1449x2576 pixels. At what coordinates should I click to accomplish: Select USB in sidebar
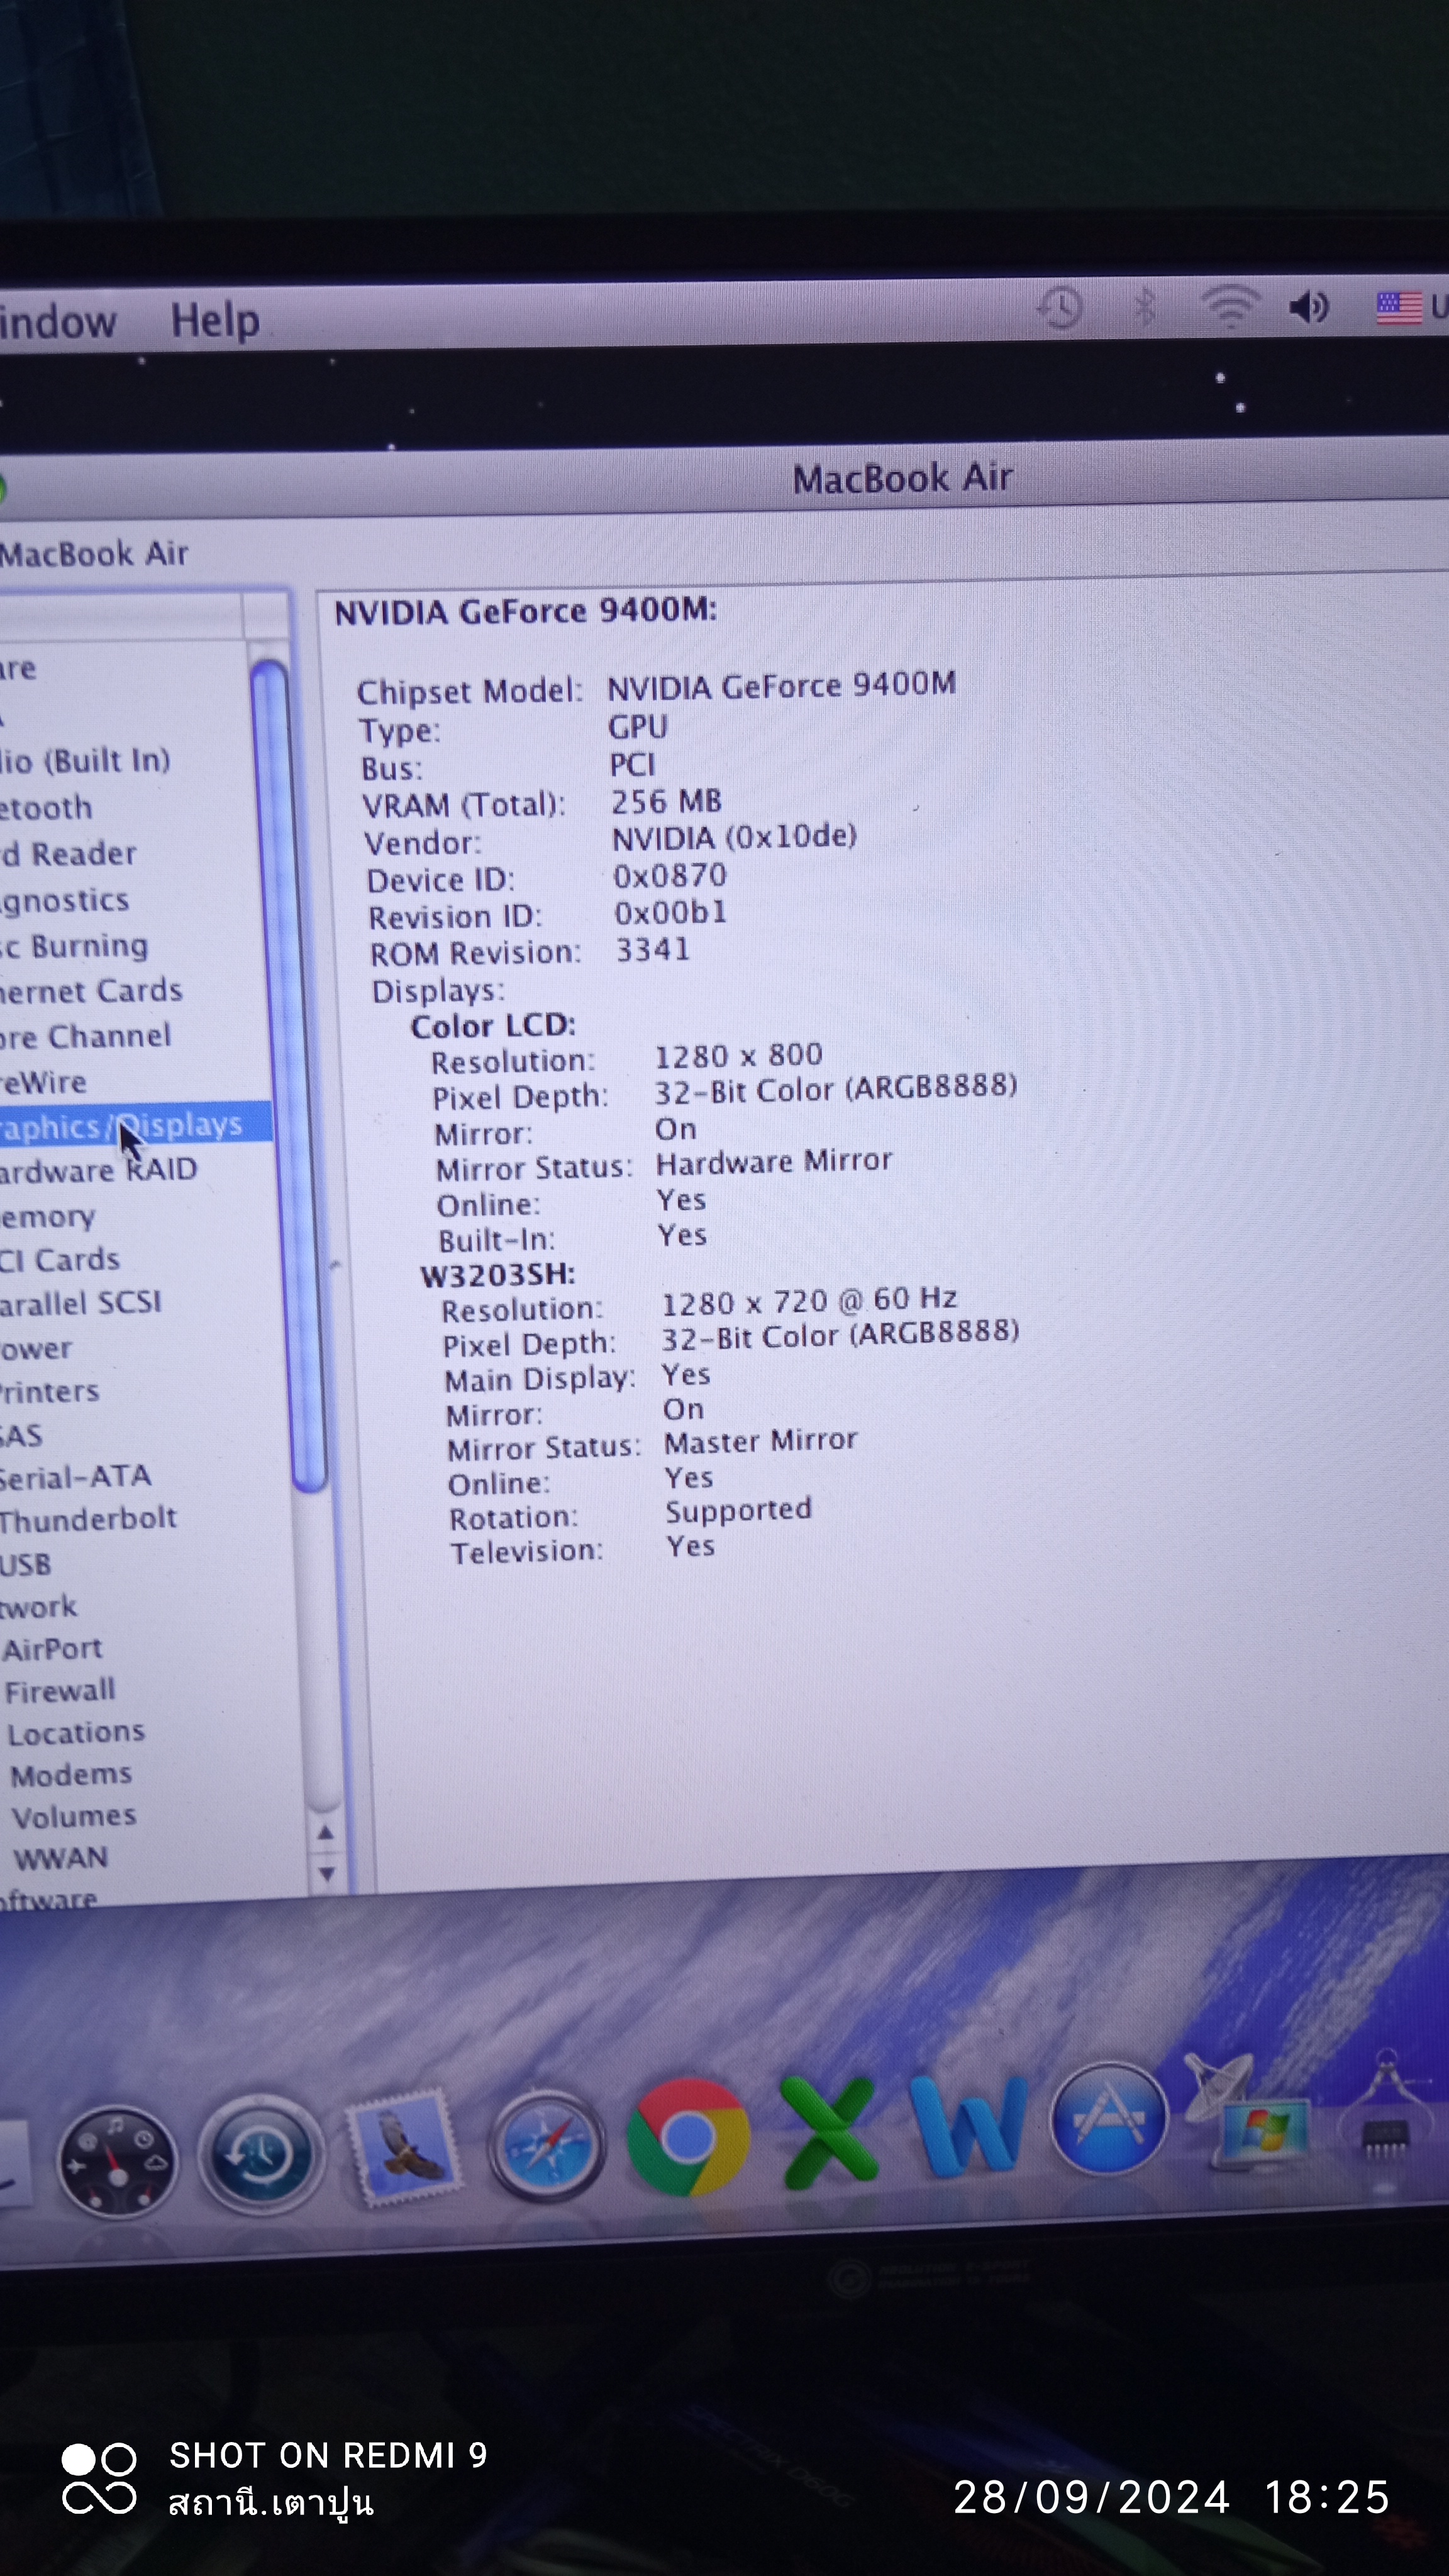(26, 1564)
